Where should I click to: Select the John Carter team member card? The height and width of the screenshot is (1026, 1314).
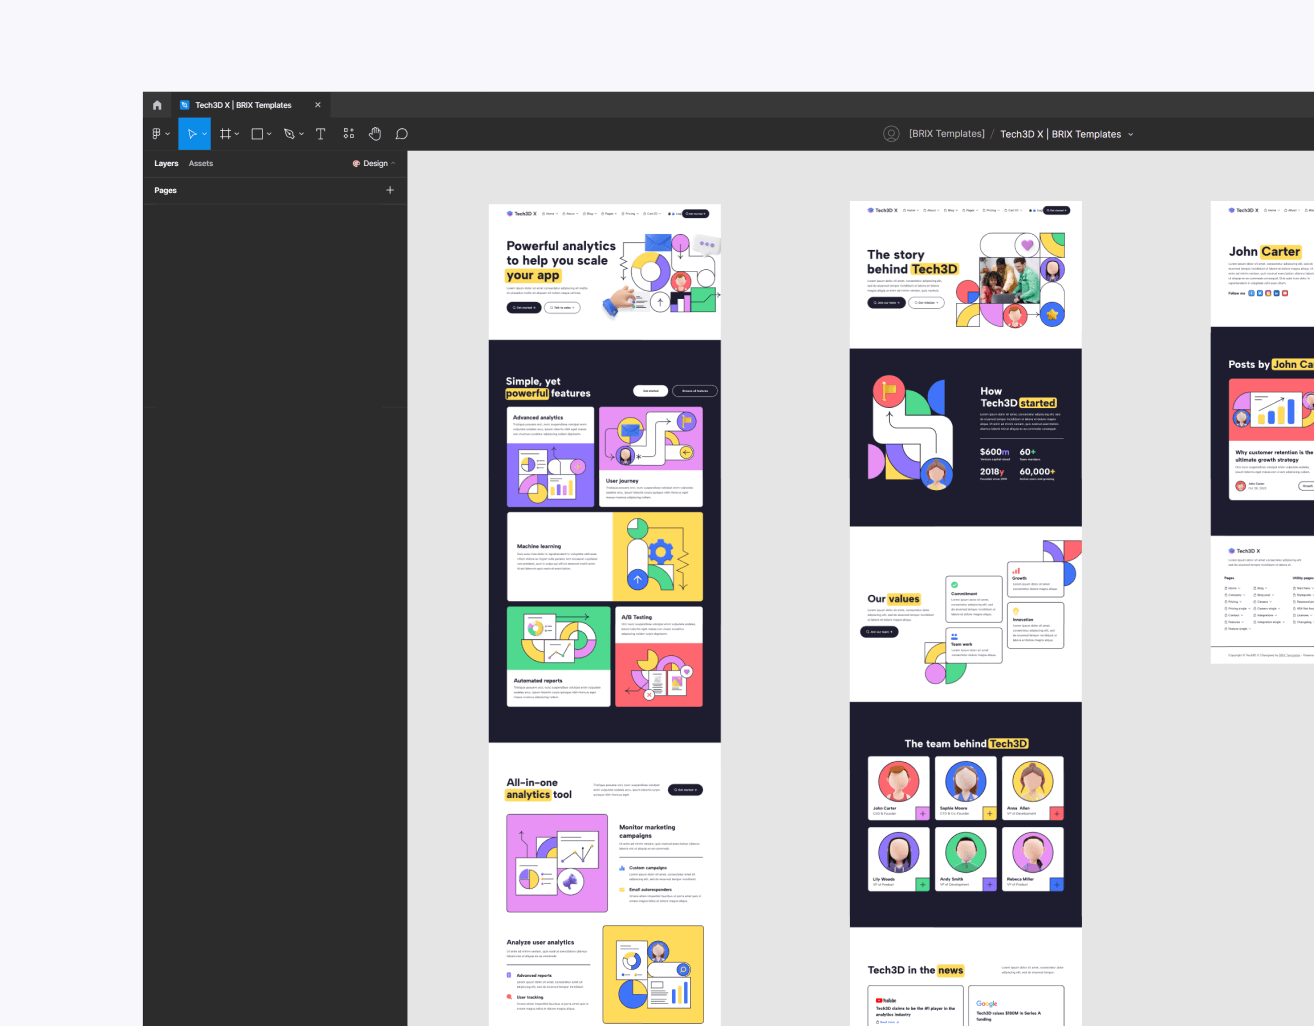click(x=899, y=788)
